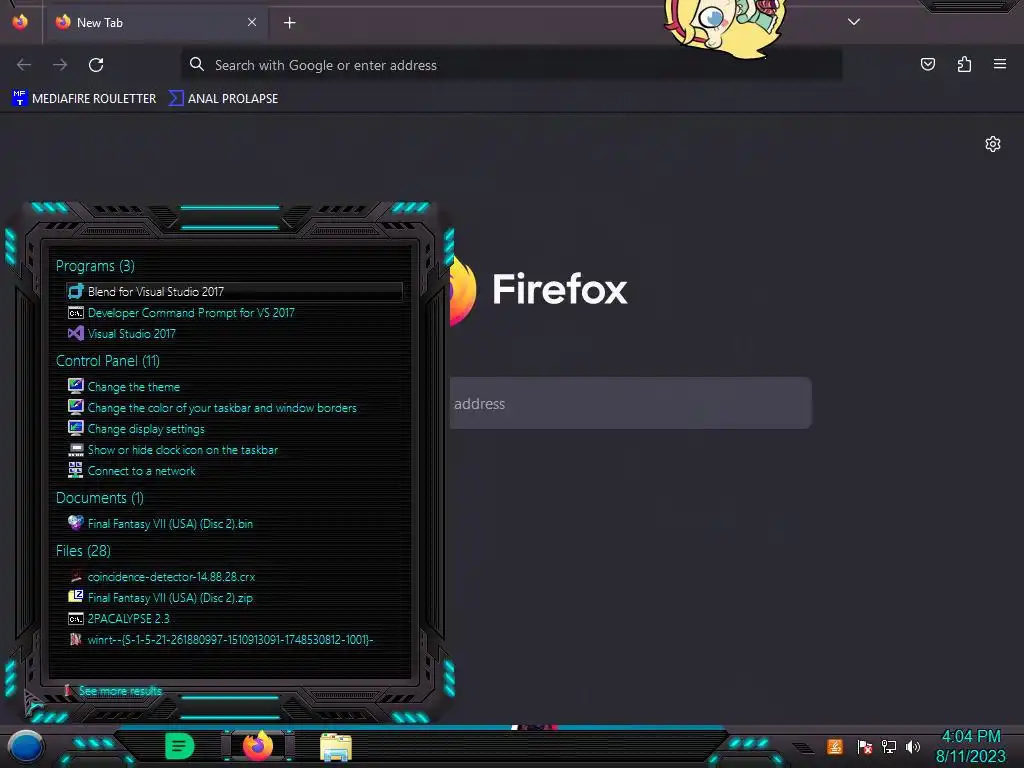Open the MEDIAFIRE ROULETTER bookmark
The width and height of the screenshot is (1024, 768).
84,99
